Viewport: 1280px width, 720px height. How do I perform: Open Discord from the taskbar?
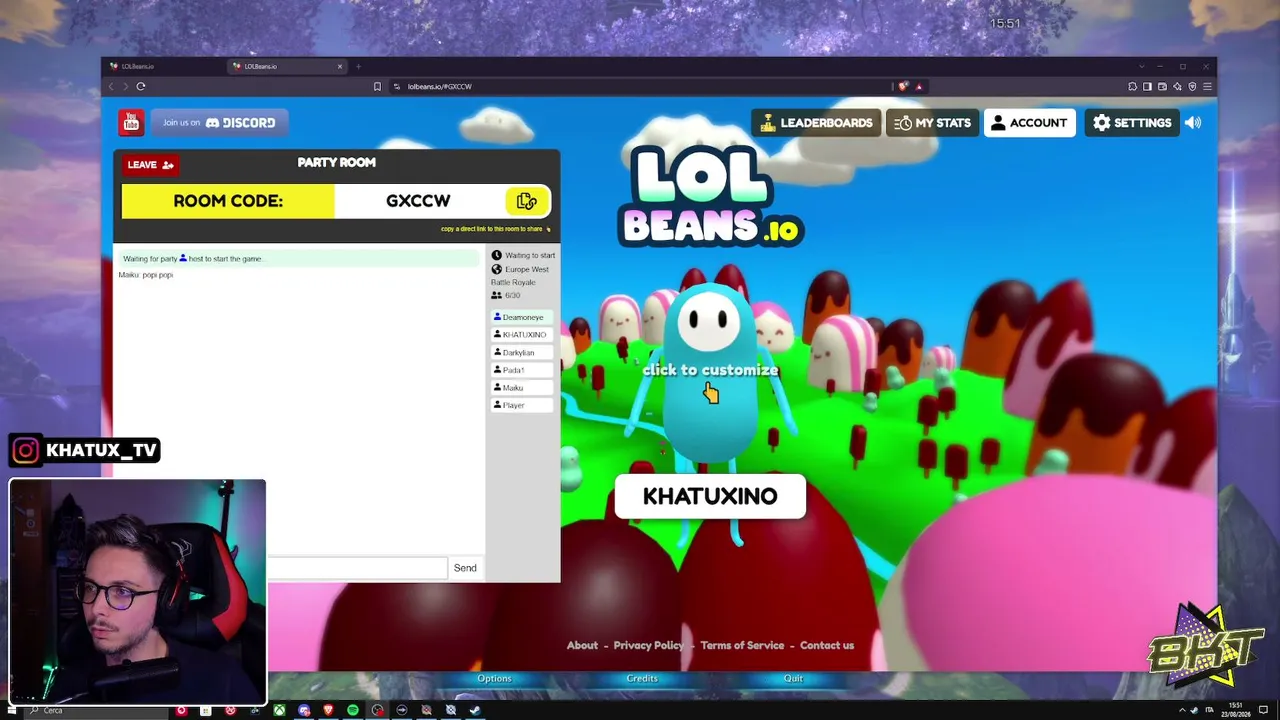pyautogui.click(x=304, y=710)
